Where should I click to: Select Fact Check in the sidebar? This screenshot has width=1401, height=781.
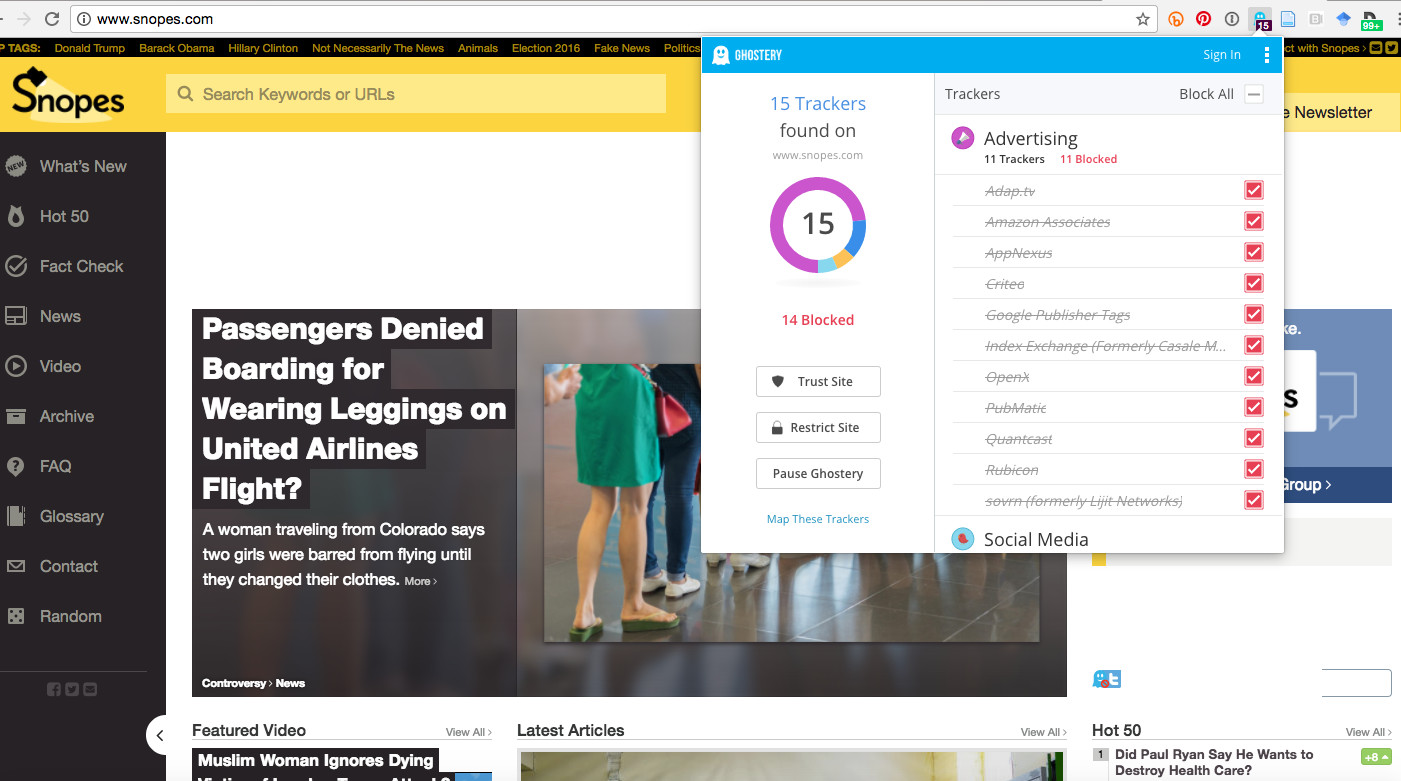81,266
